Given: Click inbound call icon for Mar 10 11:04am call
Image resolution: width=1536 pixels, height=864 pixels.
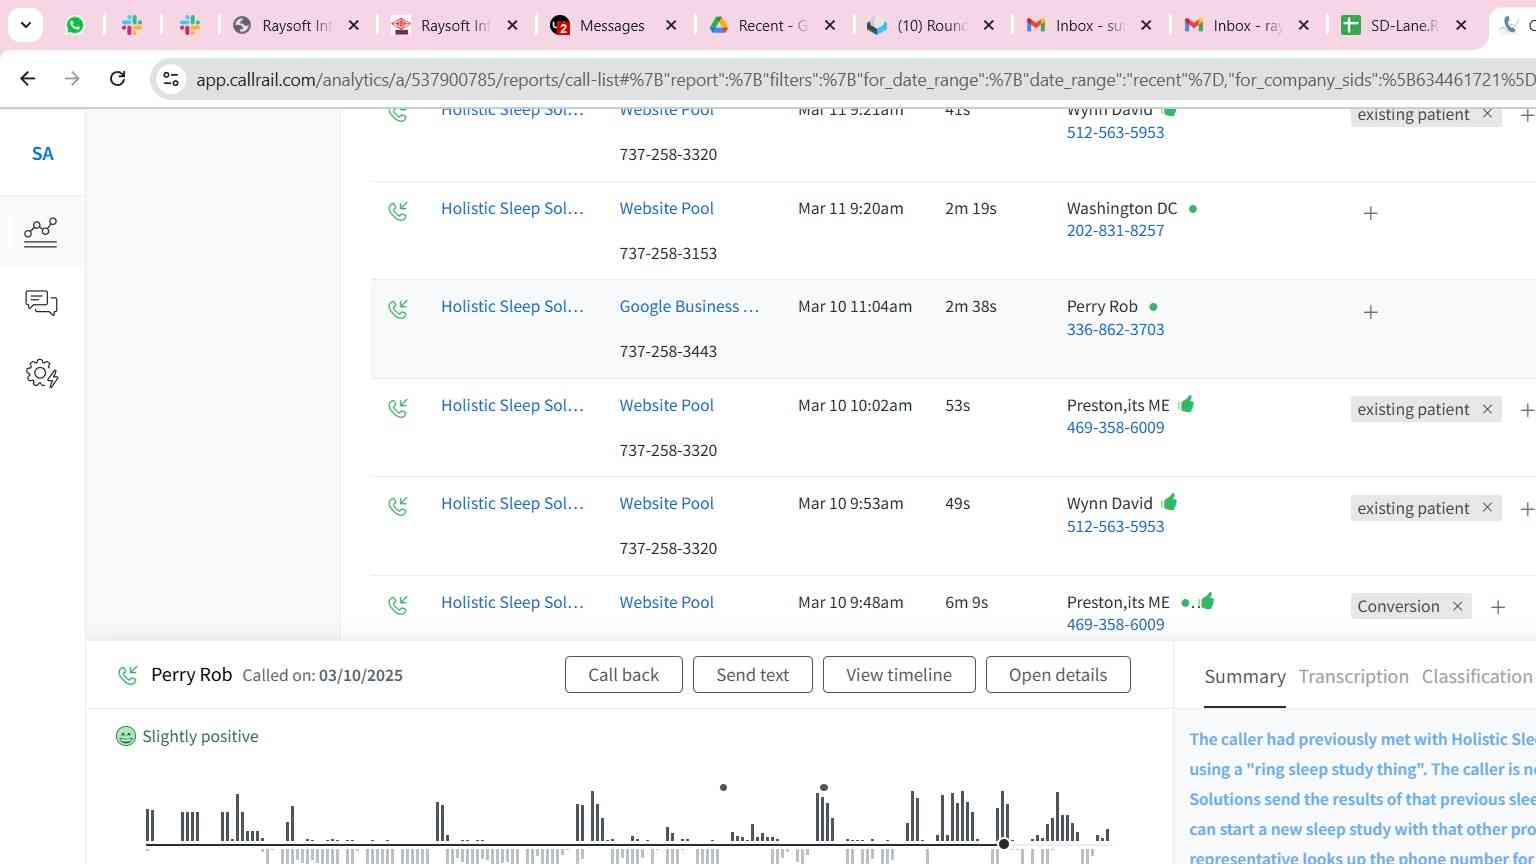Looking at the screenshot, I should [398, 309].
